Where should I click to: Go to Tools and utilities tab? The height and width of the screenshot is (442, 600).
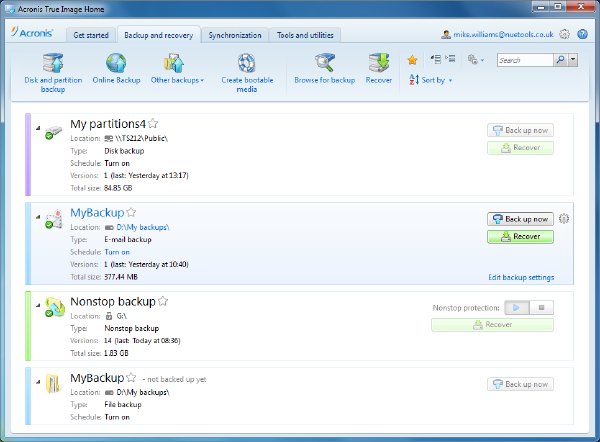coord(305,35)
